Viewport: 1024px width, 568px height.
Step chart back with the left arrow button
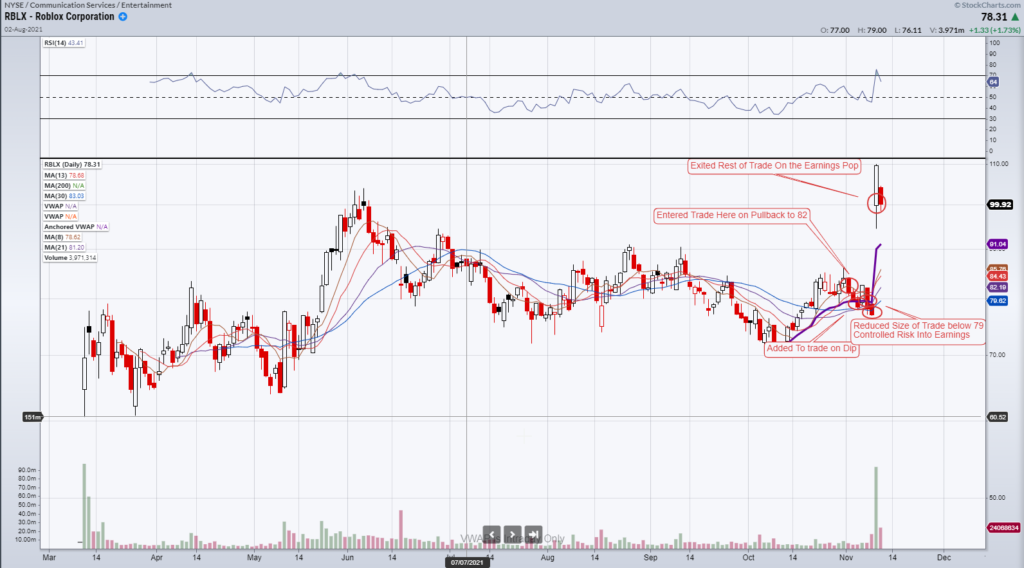pyautogui.click(x=492, y=534)
